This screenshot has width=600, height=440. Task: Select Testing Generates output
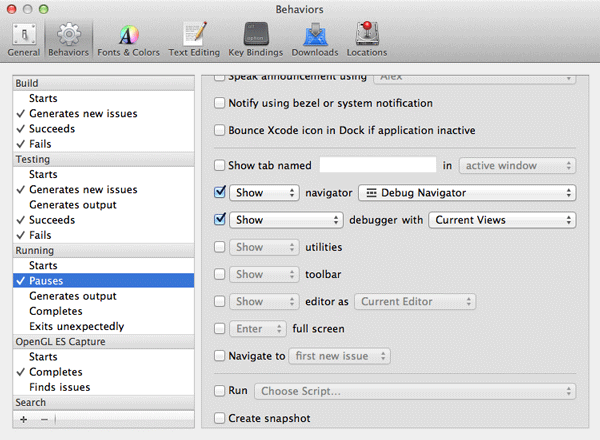click(103, 205)
